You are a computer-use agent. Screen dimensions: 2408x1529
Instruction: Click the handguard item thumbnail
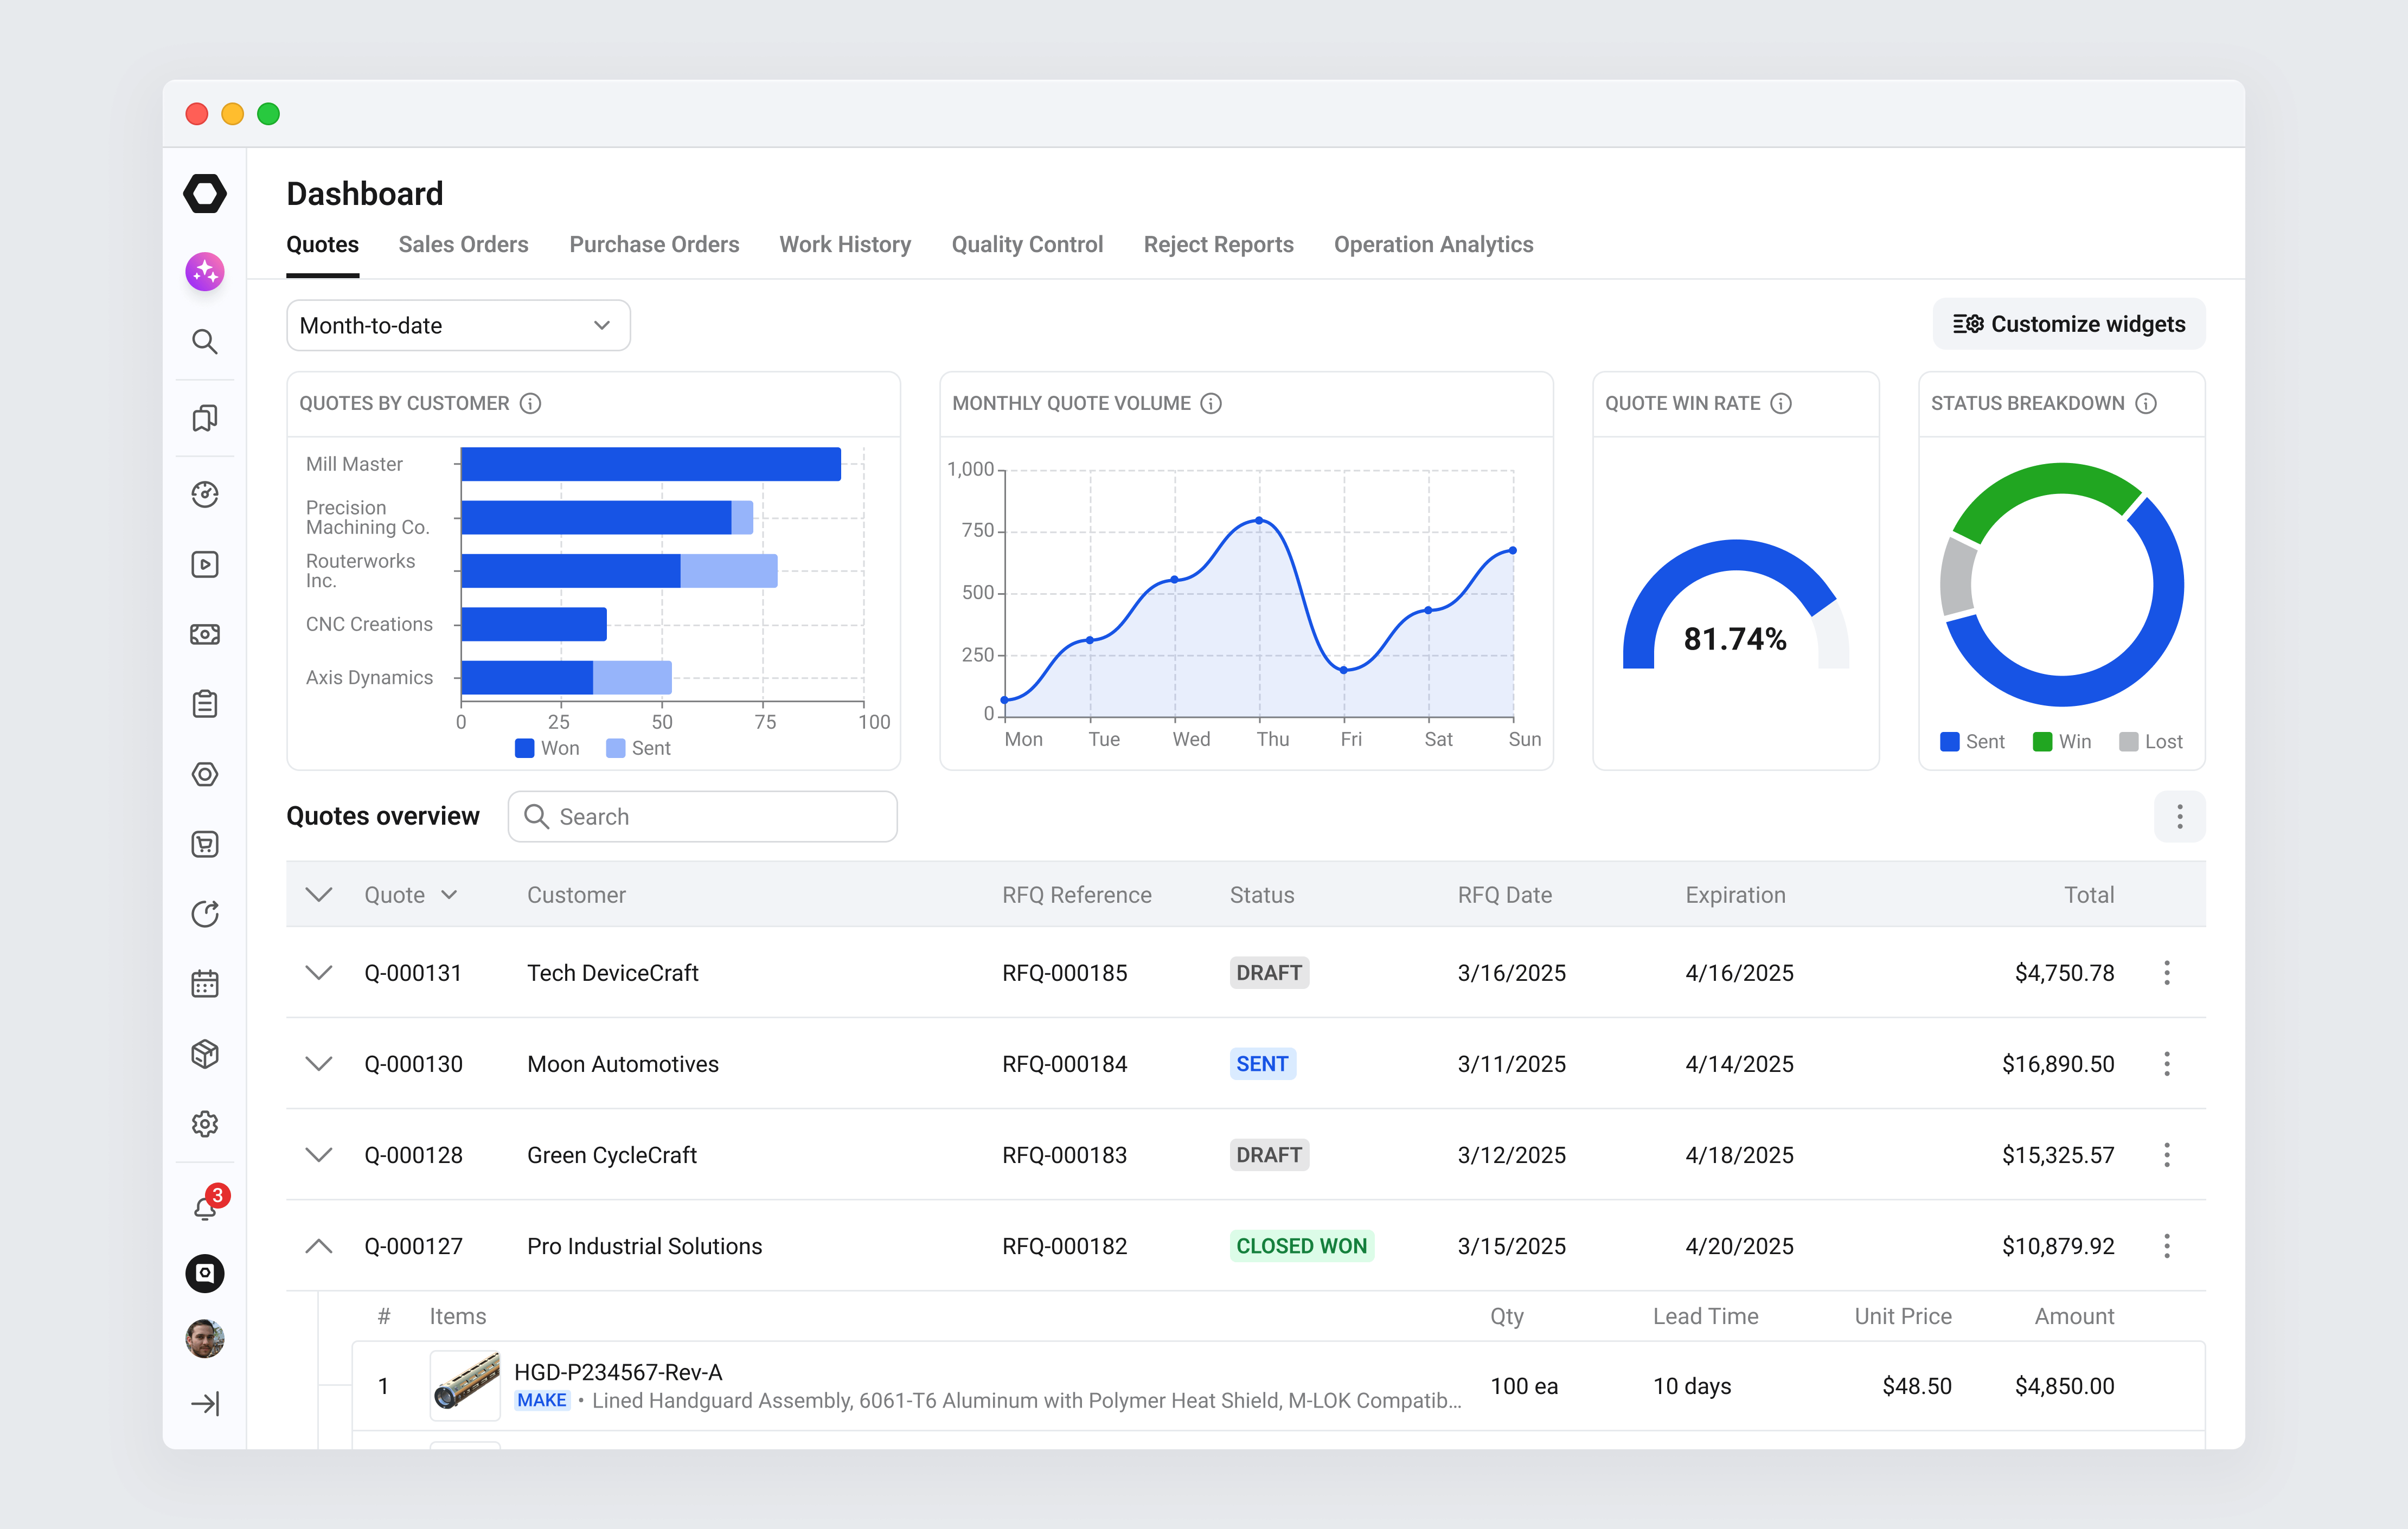pyautogui.click(x=465, y=1386)
